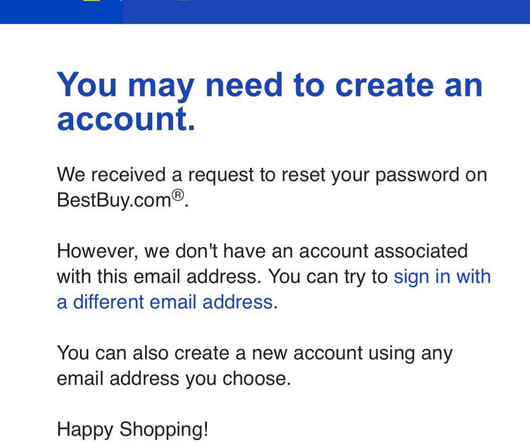This screenshot has width=530, height=442.
Task: Click the word 'password' in the first paragraph
Action: (417, 176)
